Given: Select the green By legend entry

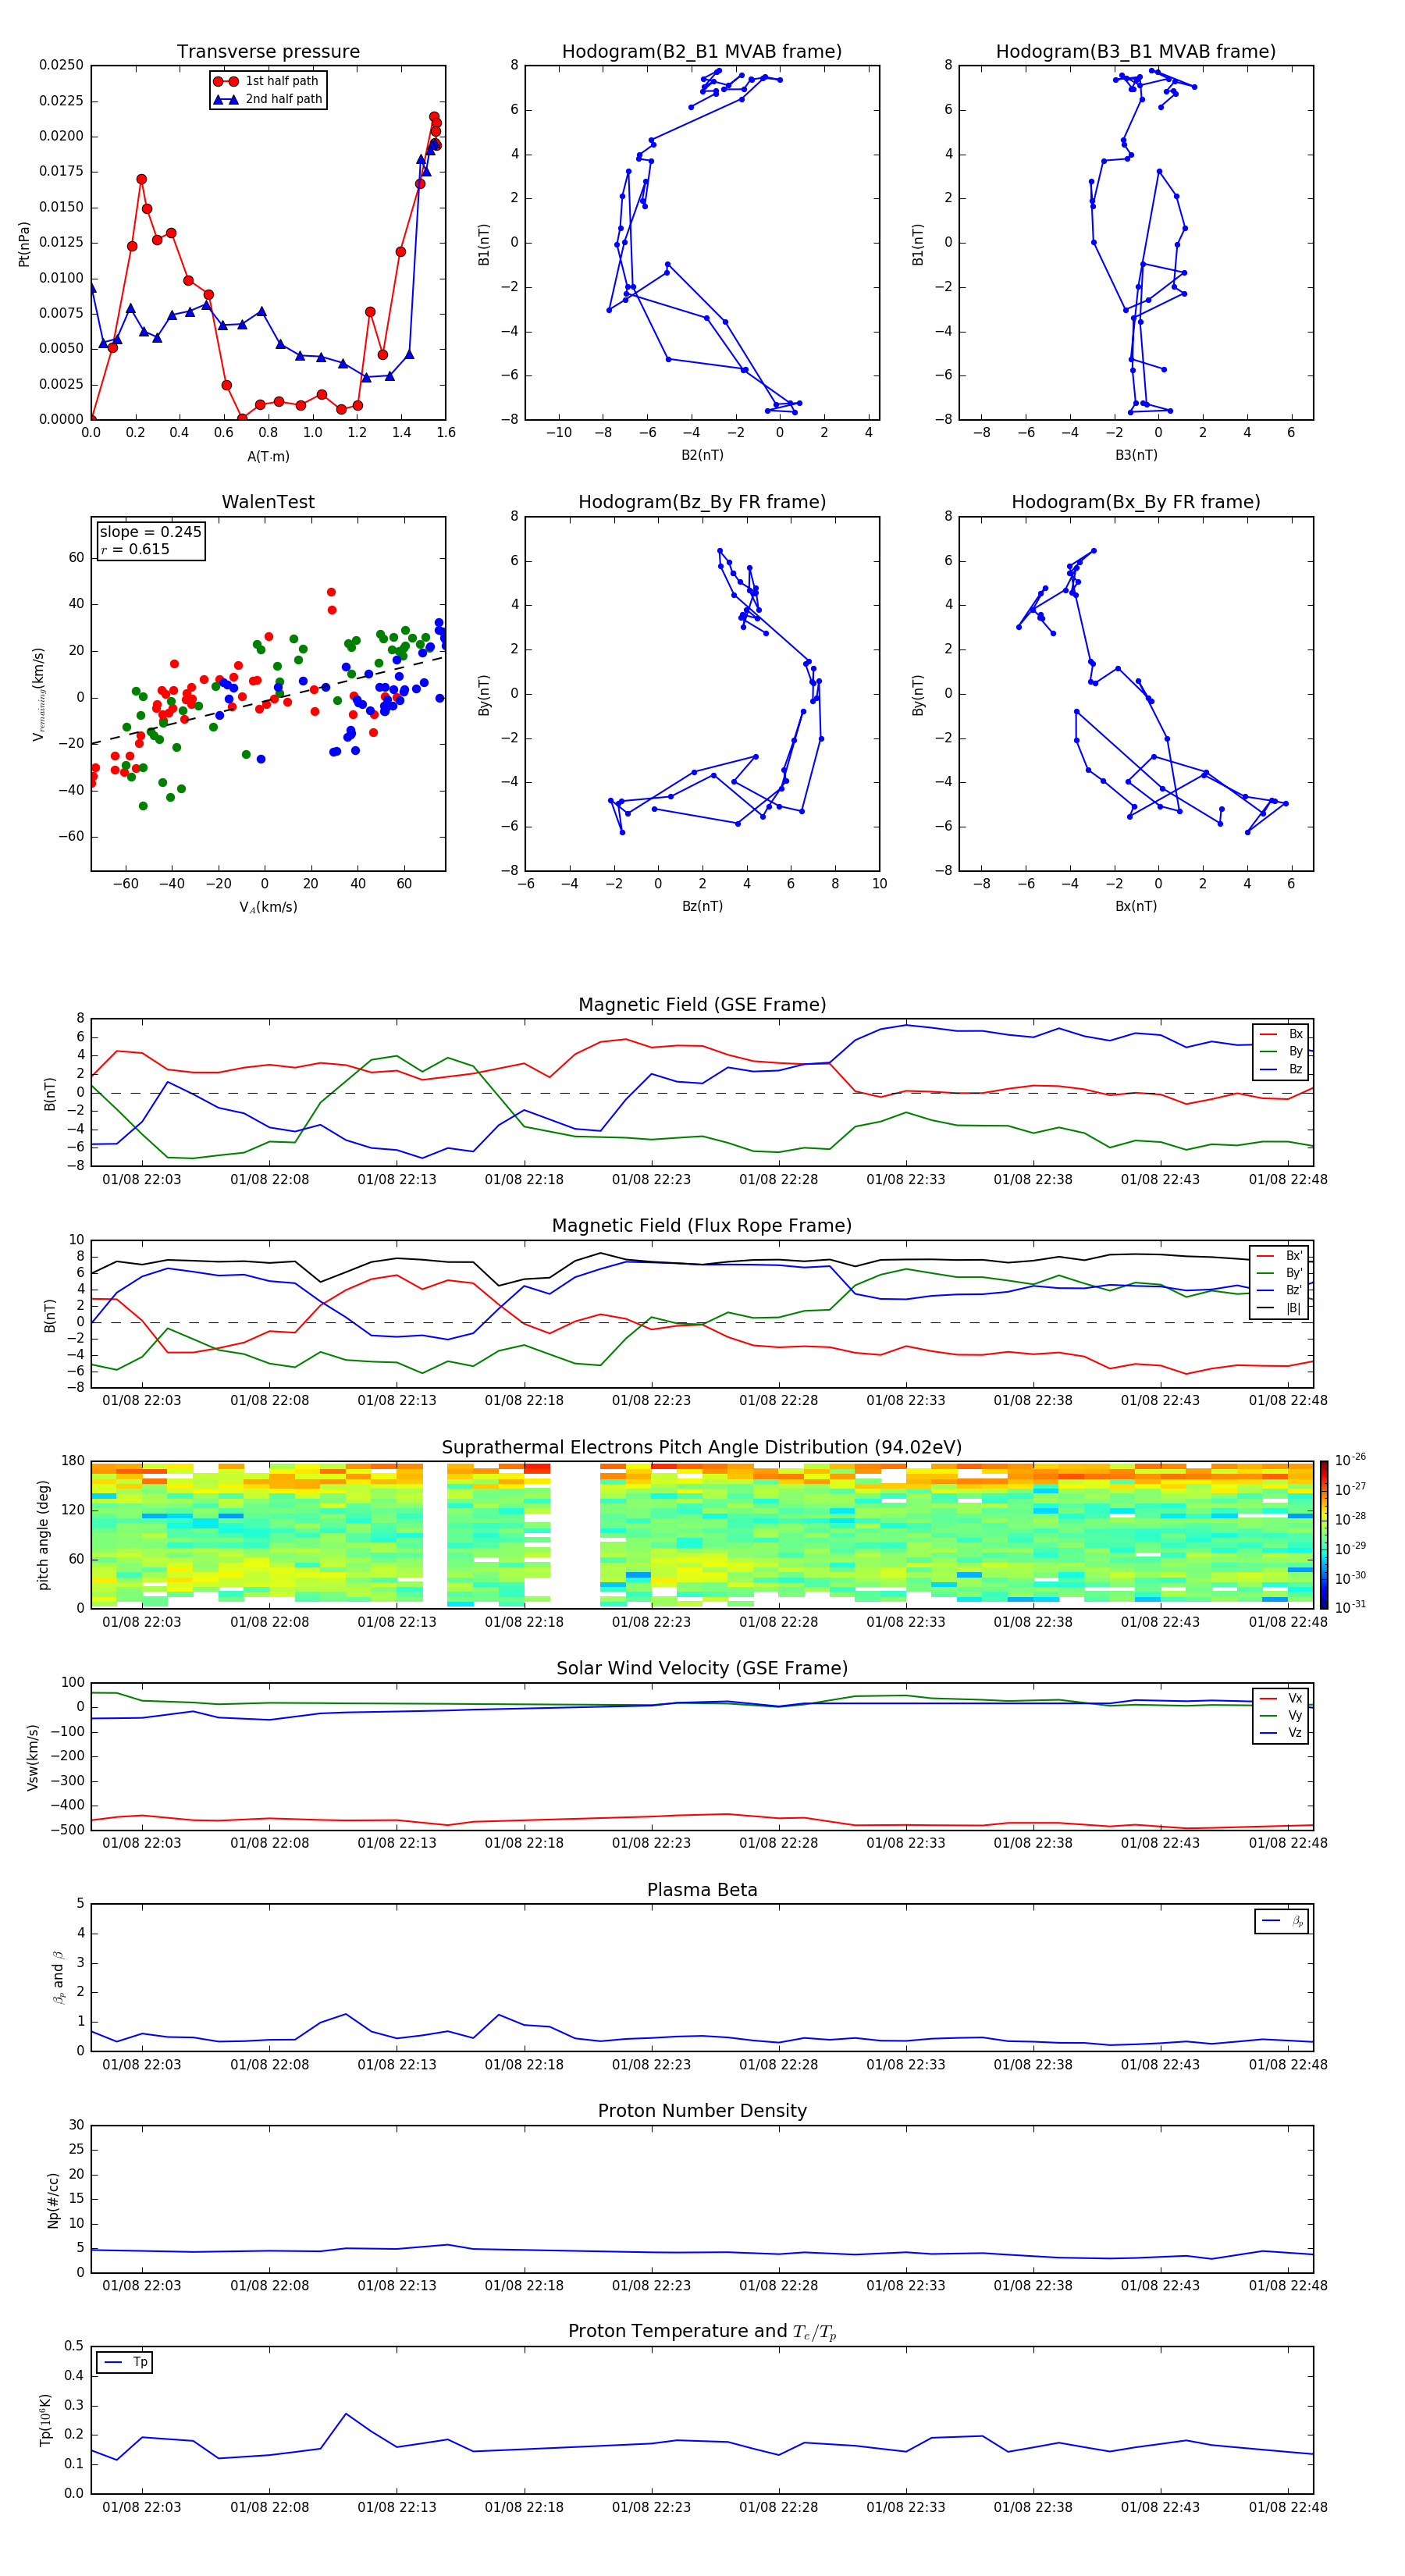Looking at the screenshot, I should [1281, 1051].
